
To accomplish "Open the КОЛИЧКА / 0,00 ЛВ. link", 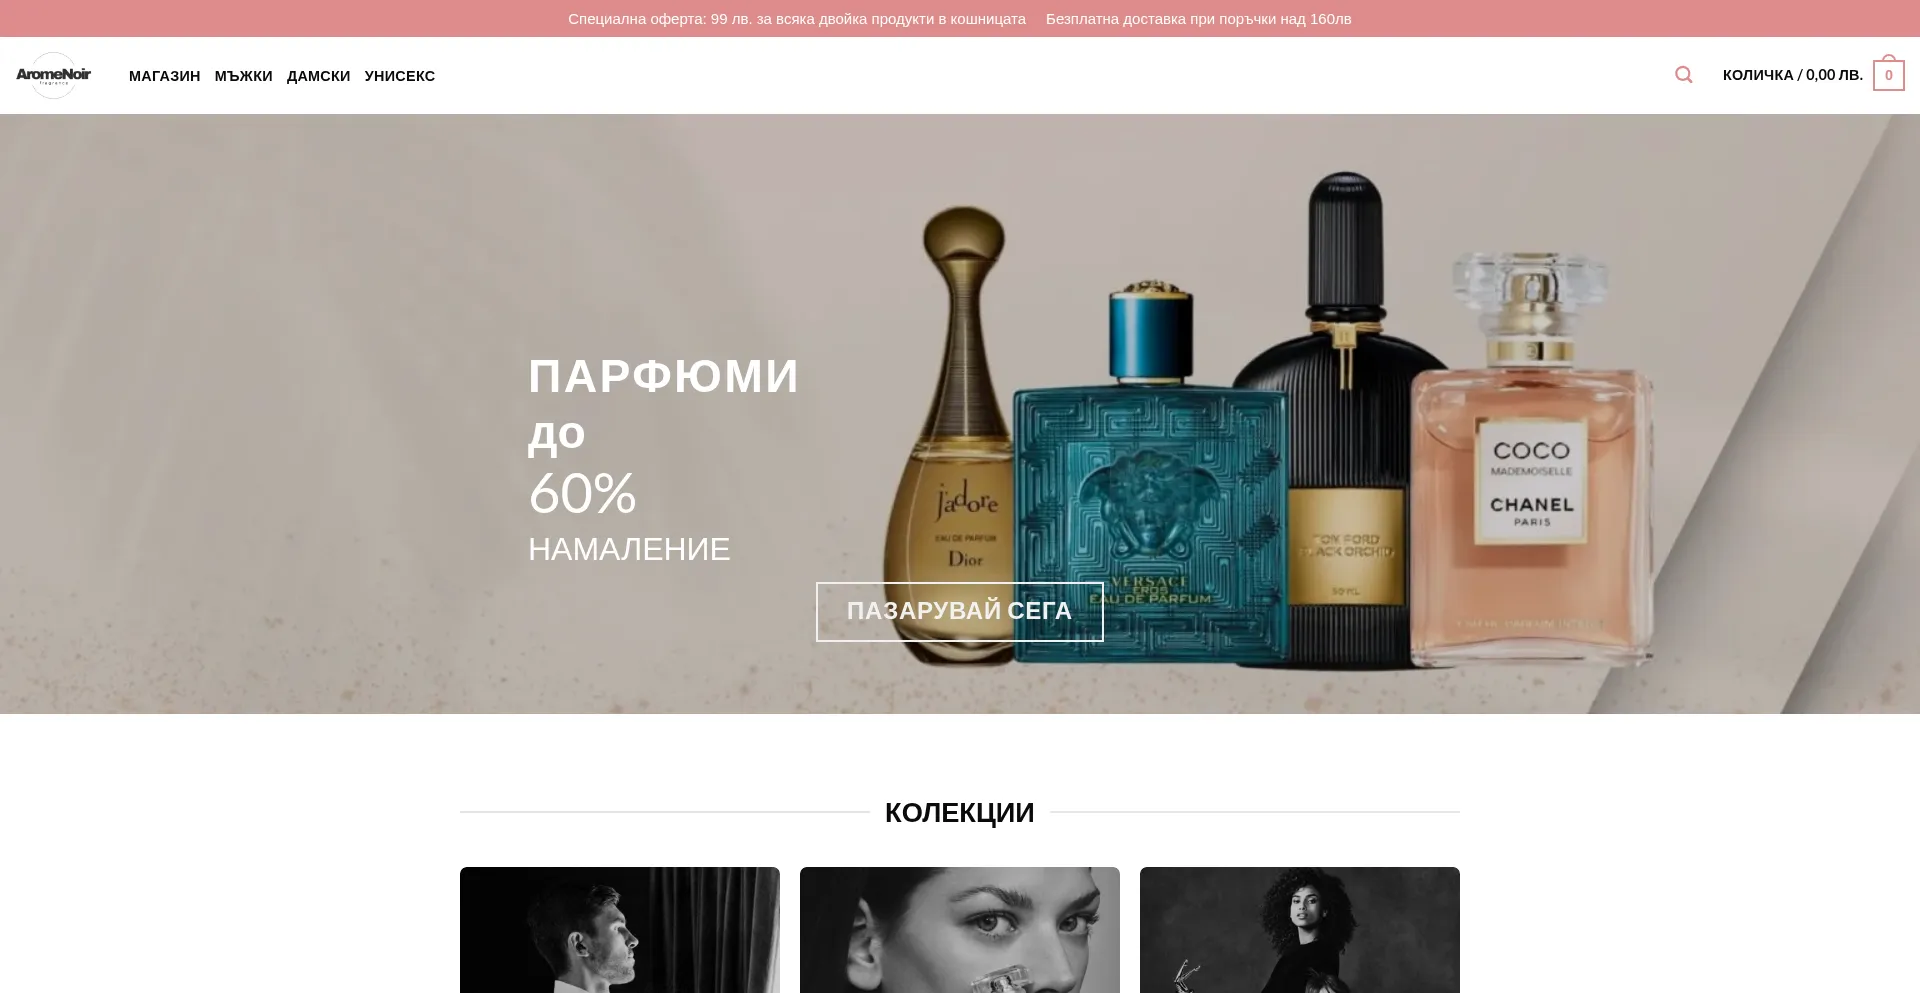I will pos(1792,75).
